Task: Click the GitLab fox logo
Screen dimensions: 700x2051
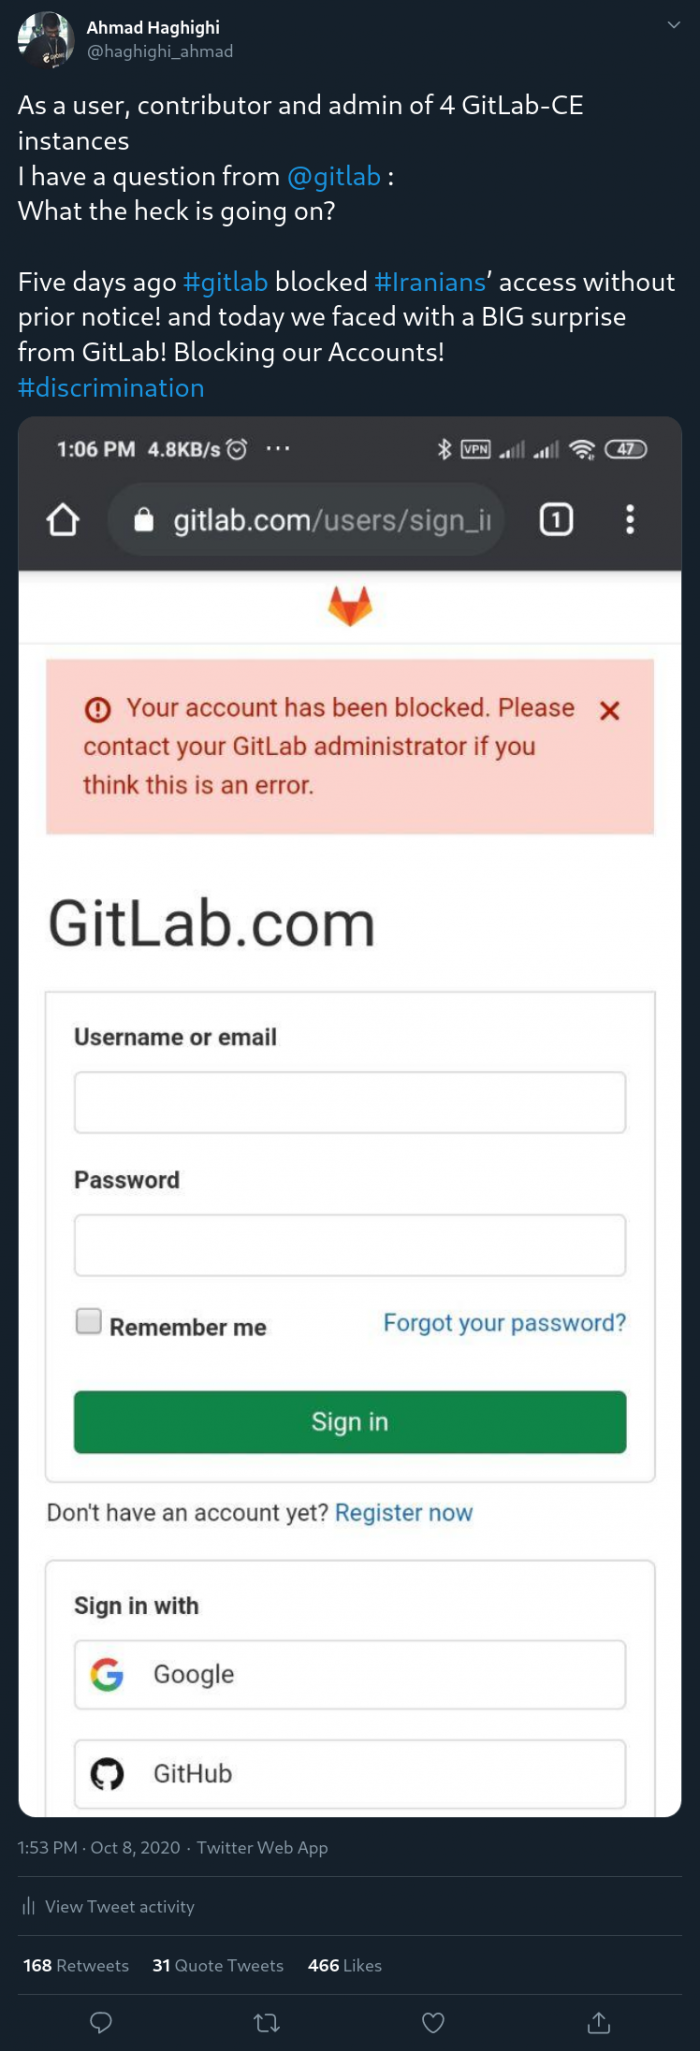Action: pyautogui.click(x=350, y=606)
